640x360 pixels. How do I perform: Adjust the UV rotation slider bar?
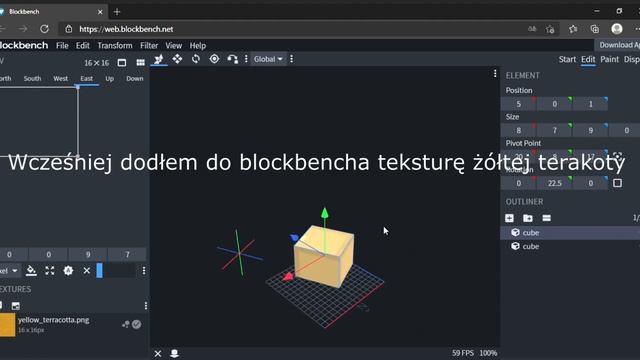(x=116, y=271)
